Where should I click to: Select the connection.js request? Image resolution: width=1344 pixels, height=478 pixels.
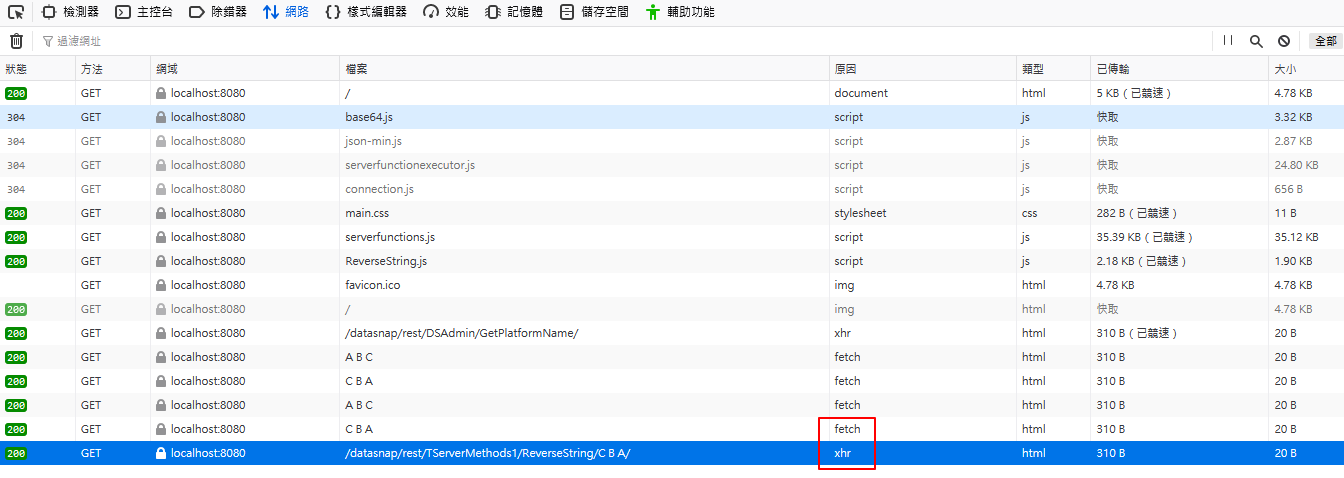(x=672, y=189)
